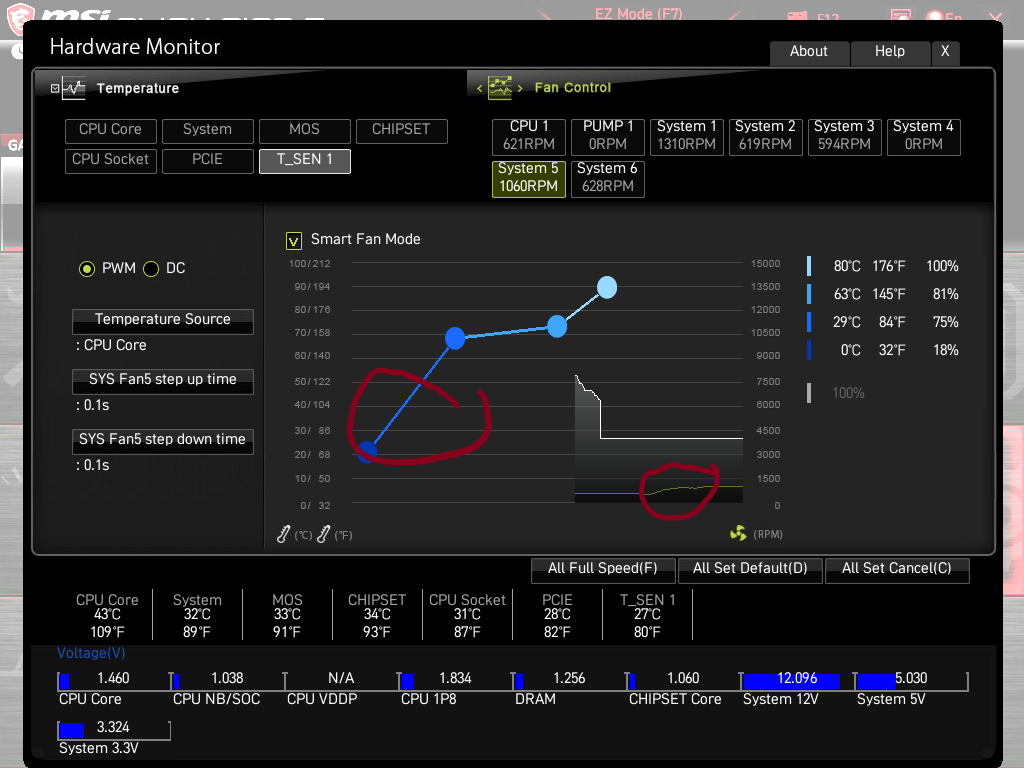The height and width of the screenshot is (768, 1024).
Task: Open SYS Fan5 step up time setting
Action: [x=163, y=381]
